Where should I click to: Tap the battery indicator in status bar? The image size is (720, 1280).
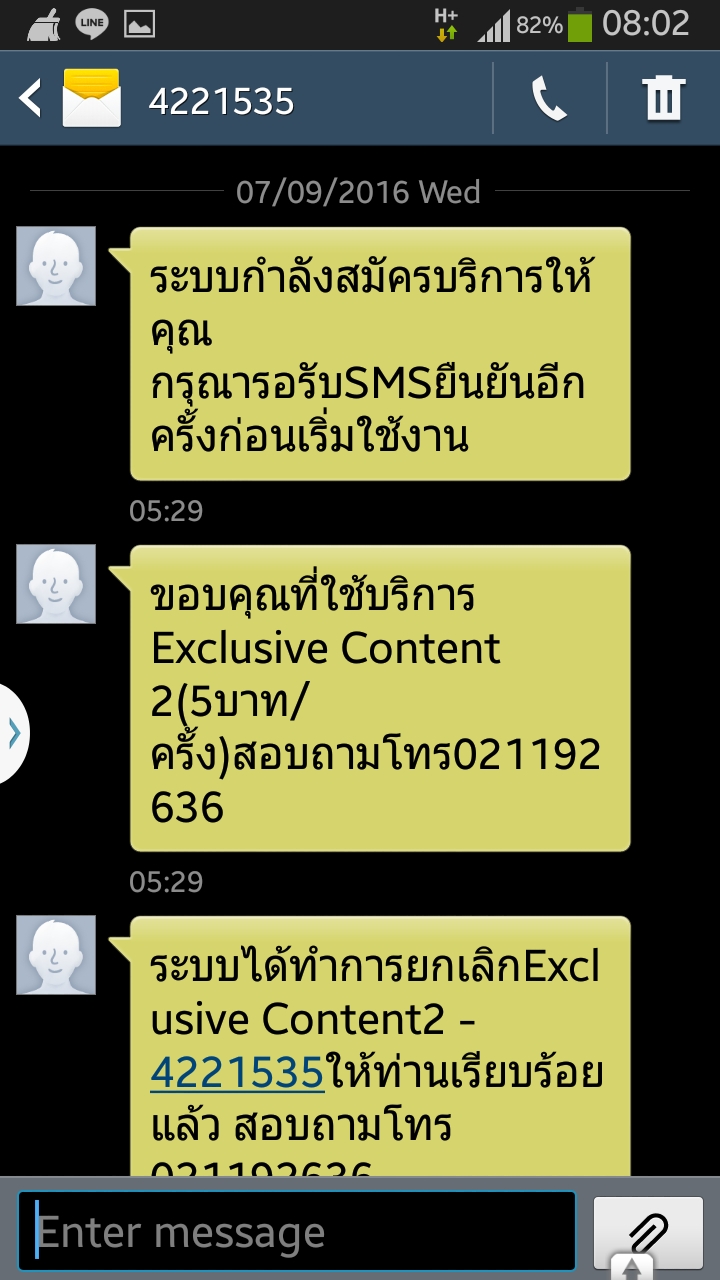pos(580,24)
